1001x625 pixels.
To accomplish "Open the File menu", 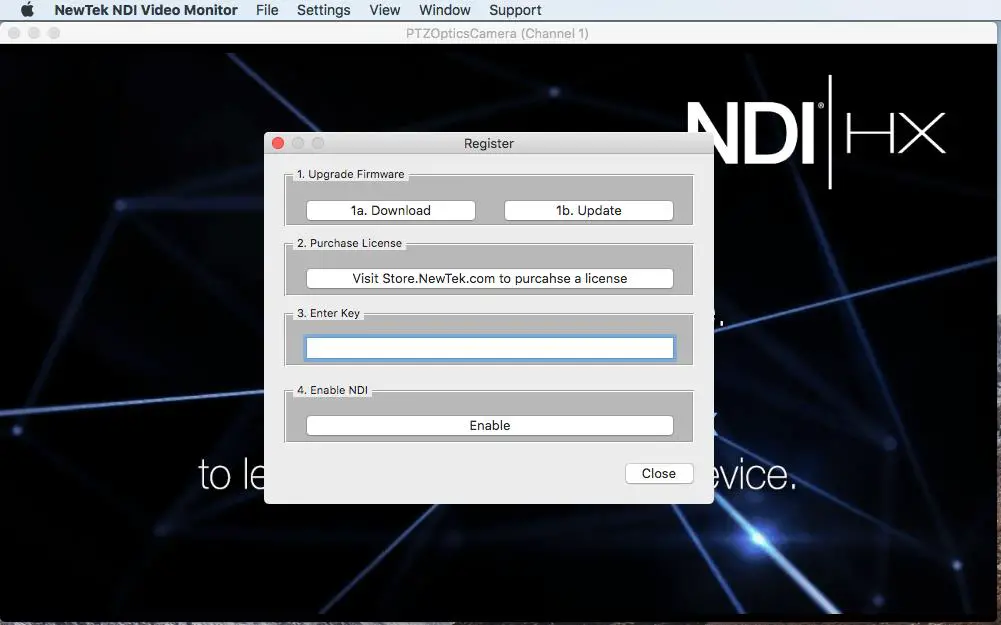I will click(267, 10).
